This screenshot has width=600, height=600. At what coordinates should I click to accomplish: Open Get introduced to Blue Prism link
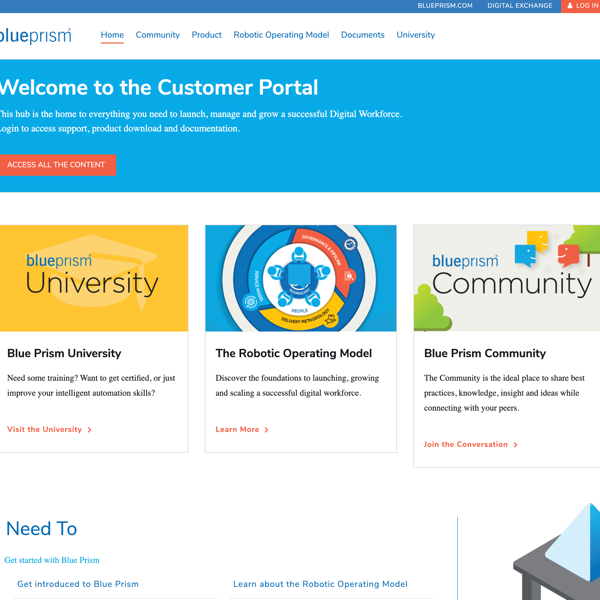(78, 584)
